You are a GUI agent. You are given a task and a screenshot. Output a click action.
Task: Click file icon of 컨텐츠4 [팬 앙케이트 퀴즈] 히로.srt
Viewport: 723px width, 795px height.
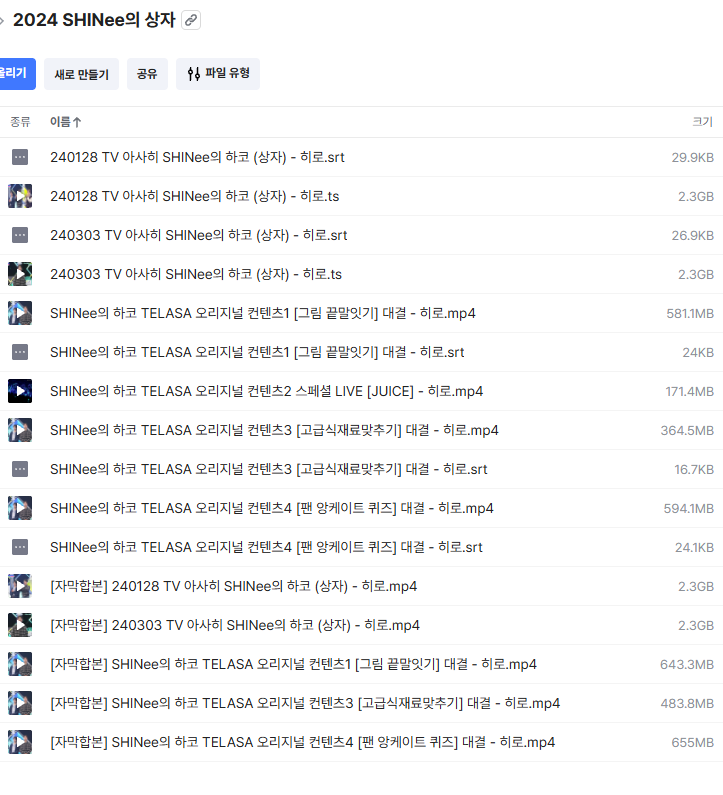tap(20, 547)
